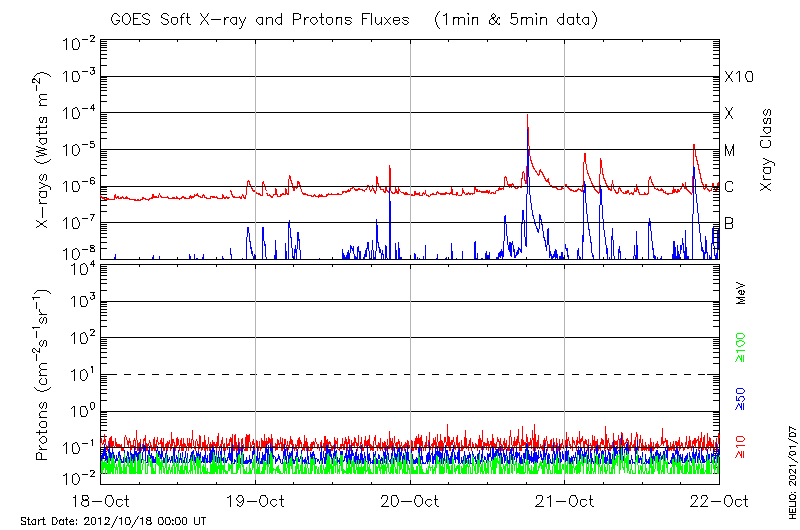Click the tallest red X-ray flare peak
This screenshot has width=800, height=530.
pos(527,116)
